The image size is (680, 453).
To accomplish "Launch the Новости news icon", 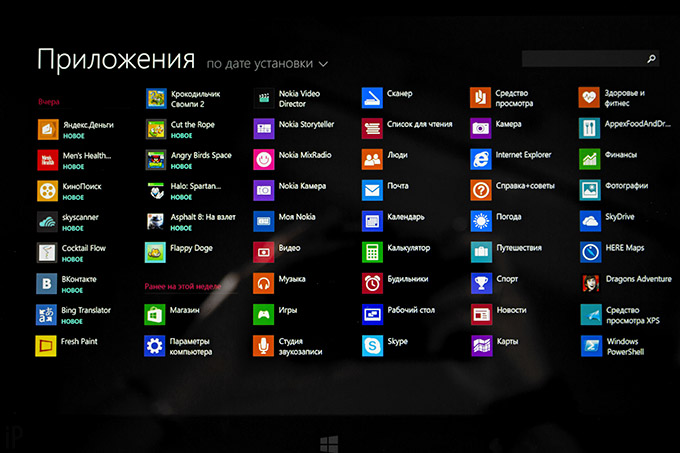I will (x=482, y=315).
